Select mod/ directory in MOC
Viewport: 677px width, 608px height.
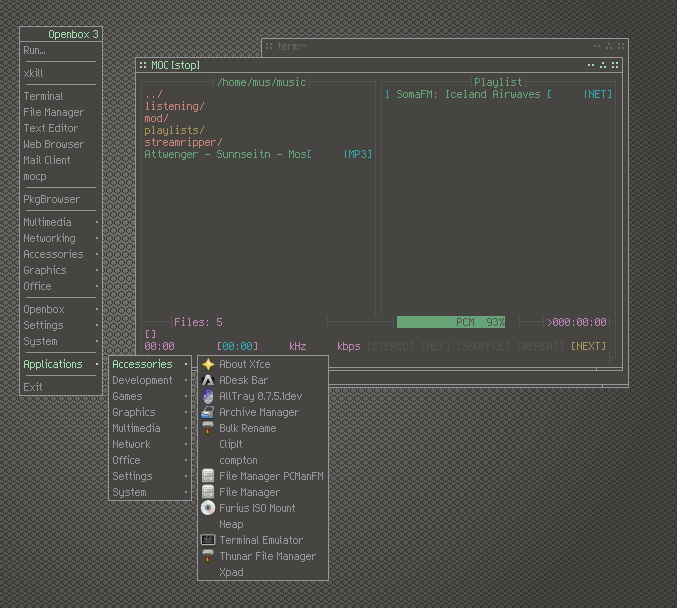156,118
